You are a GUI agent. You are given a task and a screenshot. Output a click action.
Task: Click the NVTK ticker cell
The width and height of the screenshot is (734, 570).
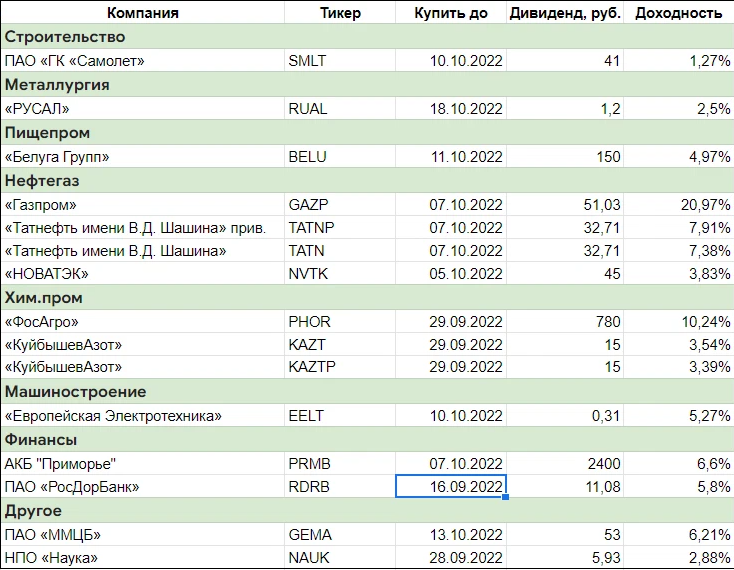[x=340, y=273]
